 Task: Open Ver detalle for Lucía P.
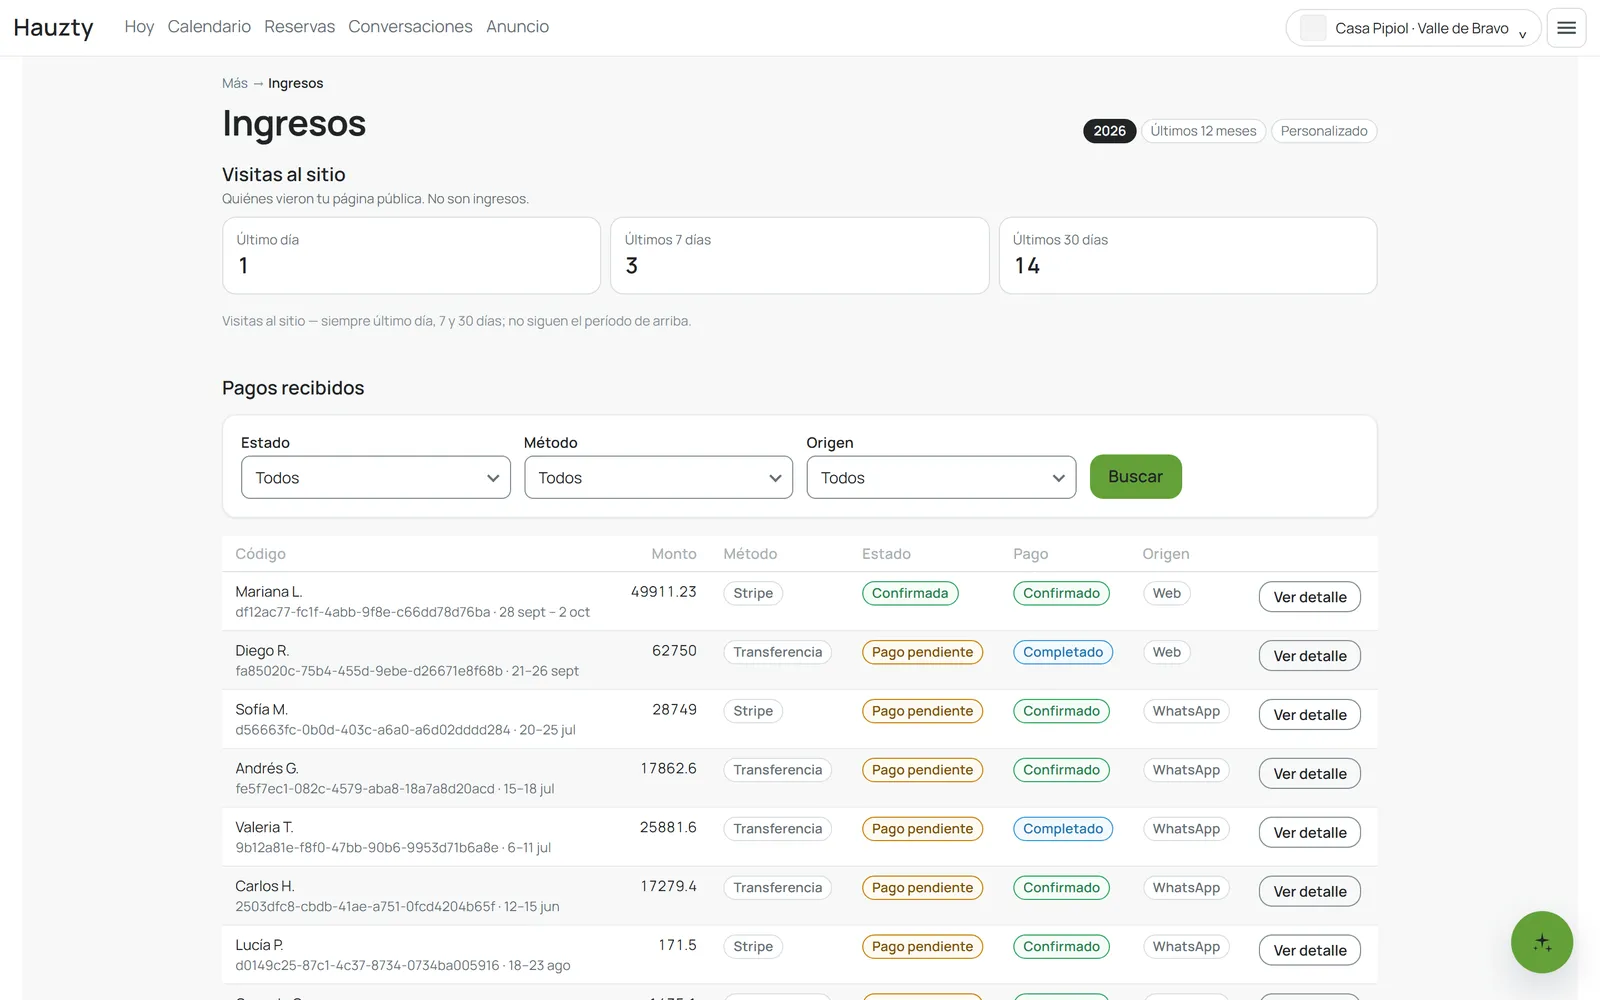(x=1309, y=951)
